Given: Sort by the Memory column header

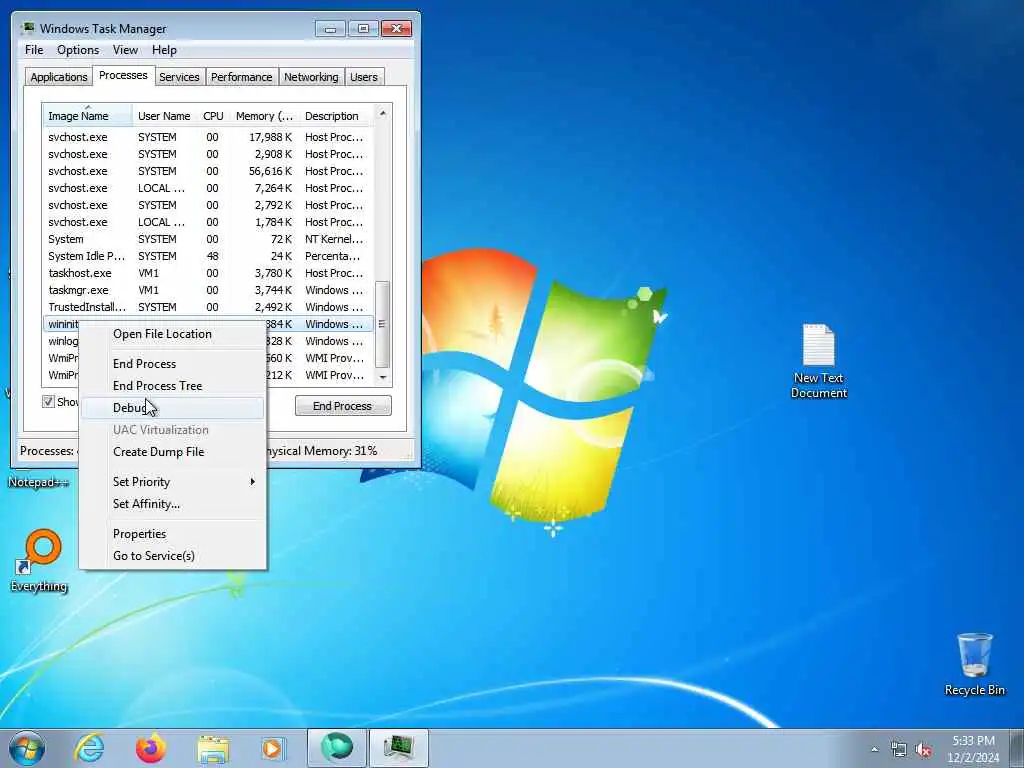Looking at the screenshot, I should (264, 116).
